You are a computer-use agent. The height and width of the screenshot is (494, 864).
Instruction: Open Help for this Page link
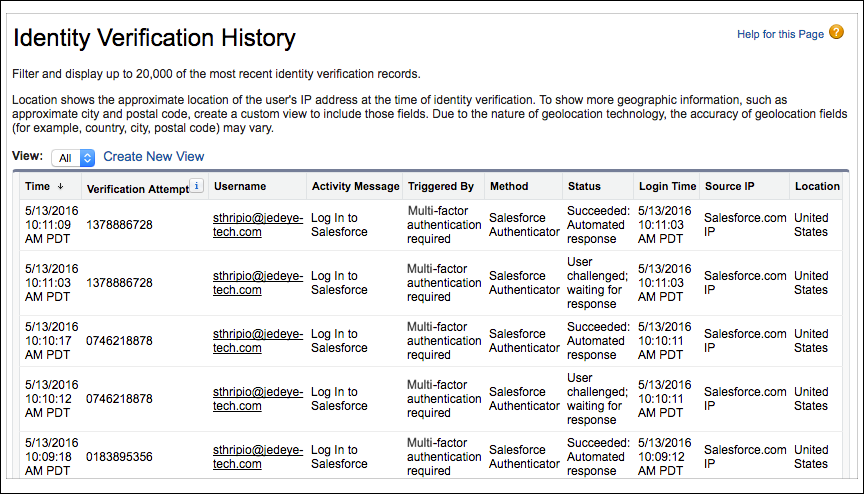(780, 34)
